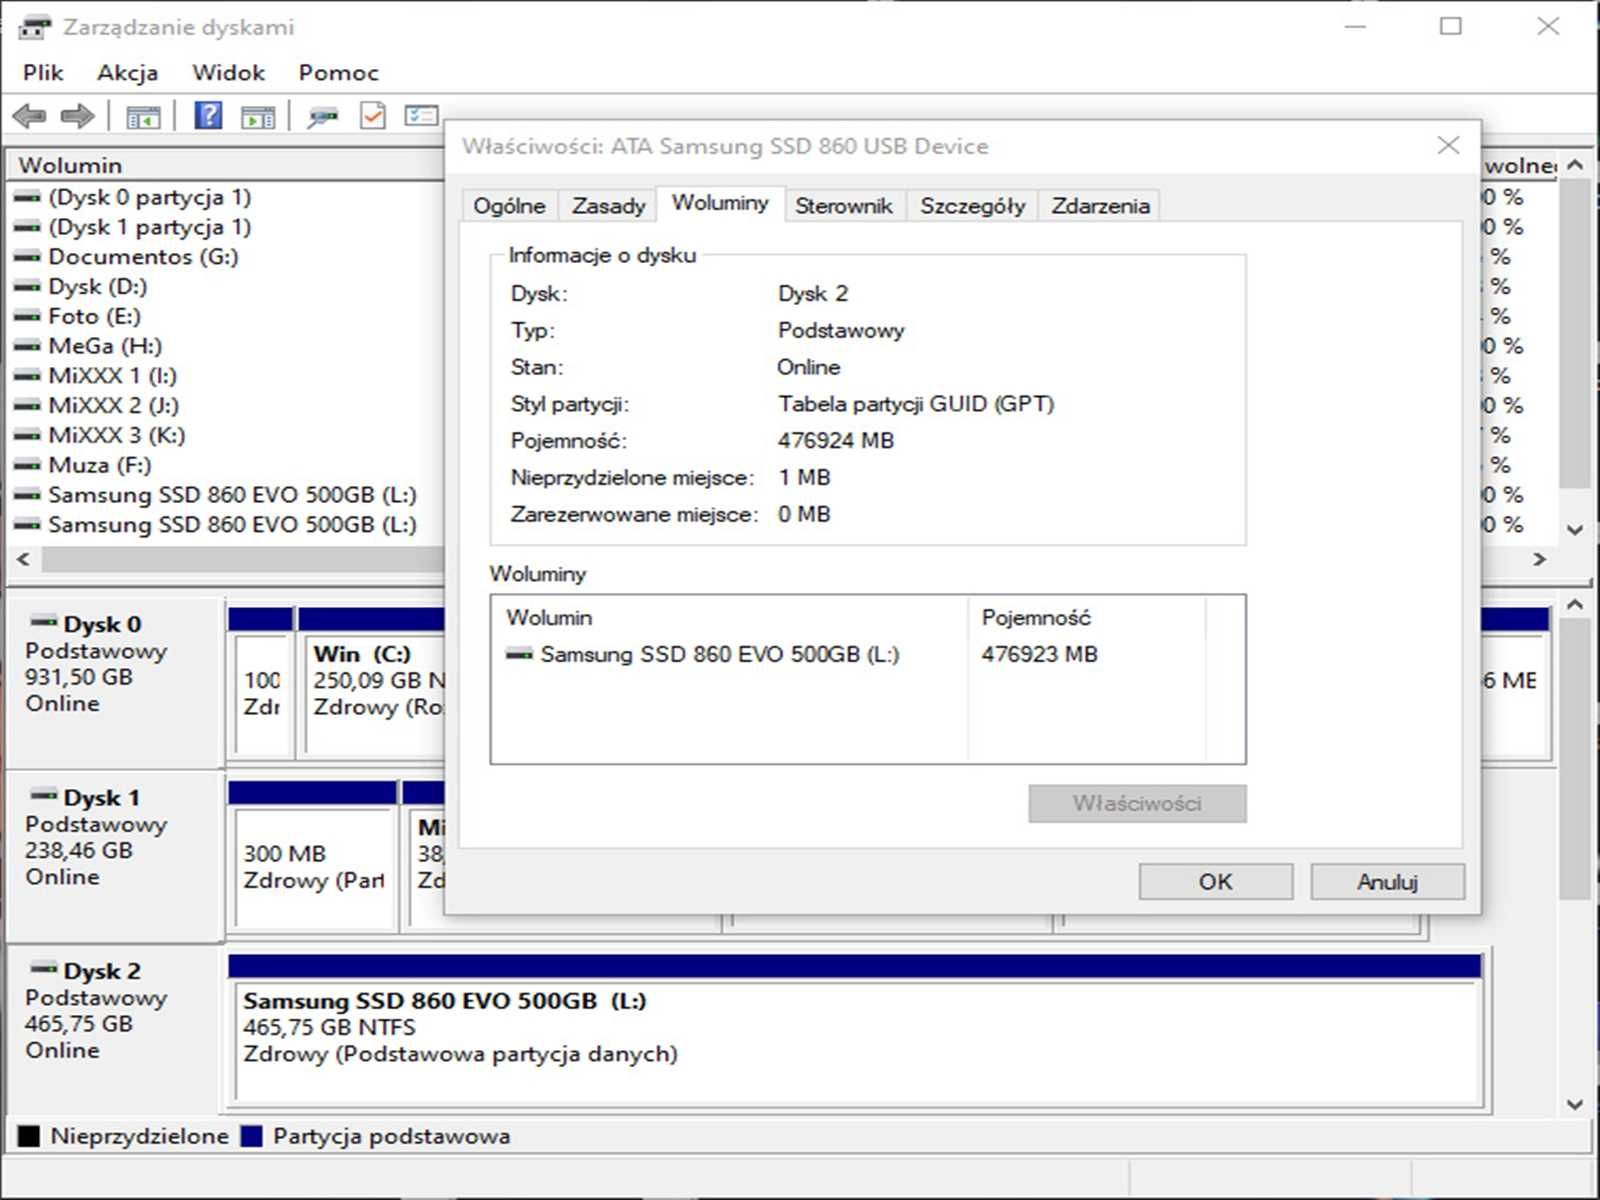Click the drive icon beside Foto (E:)
The image size is (1600, 1200).
point(28,316)
